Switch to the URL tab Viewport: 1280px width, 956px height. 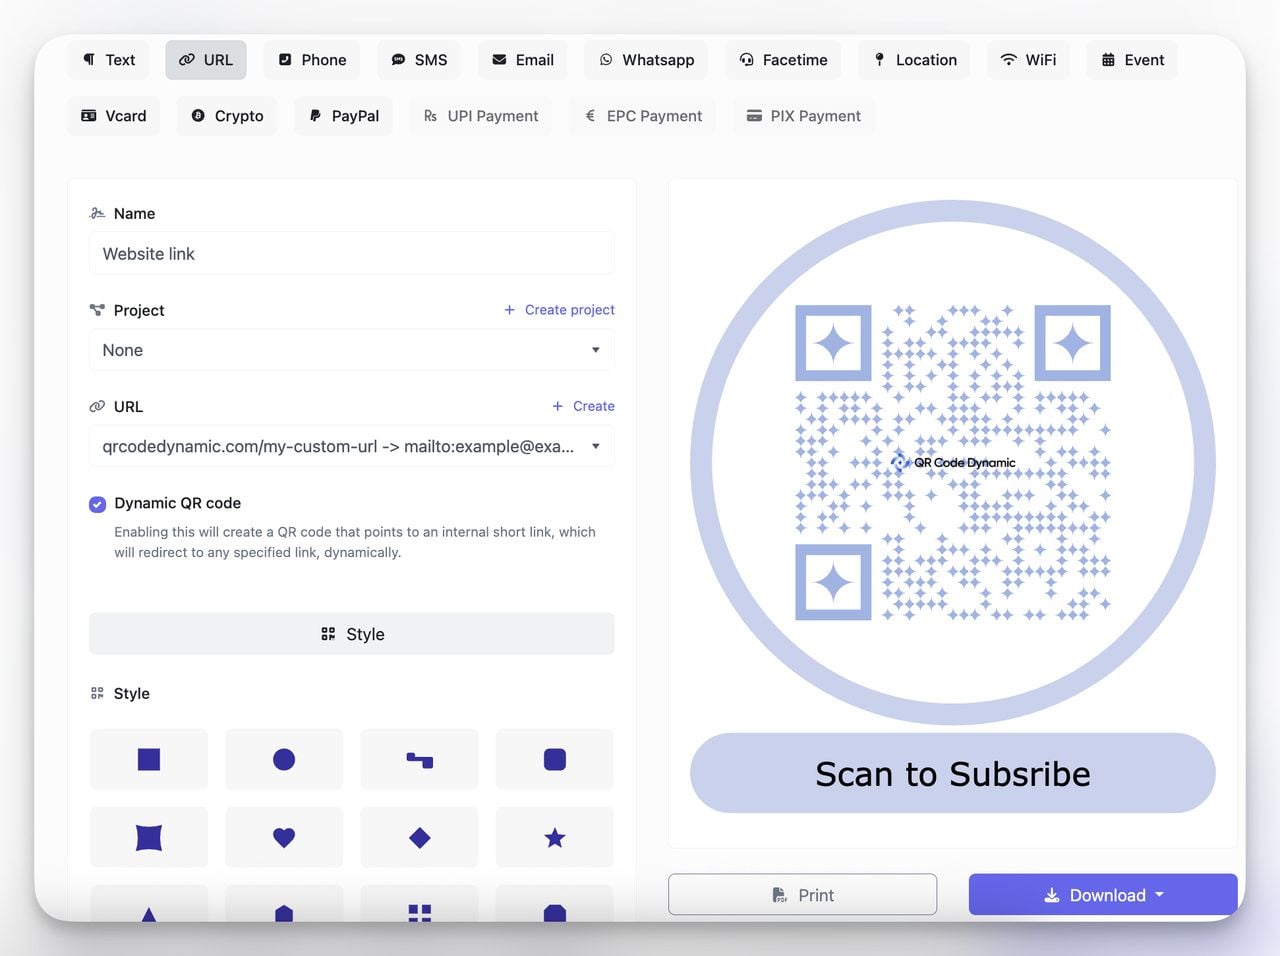[x=206, y=60]
